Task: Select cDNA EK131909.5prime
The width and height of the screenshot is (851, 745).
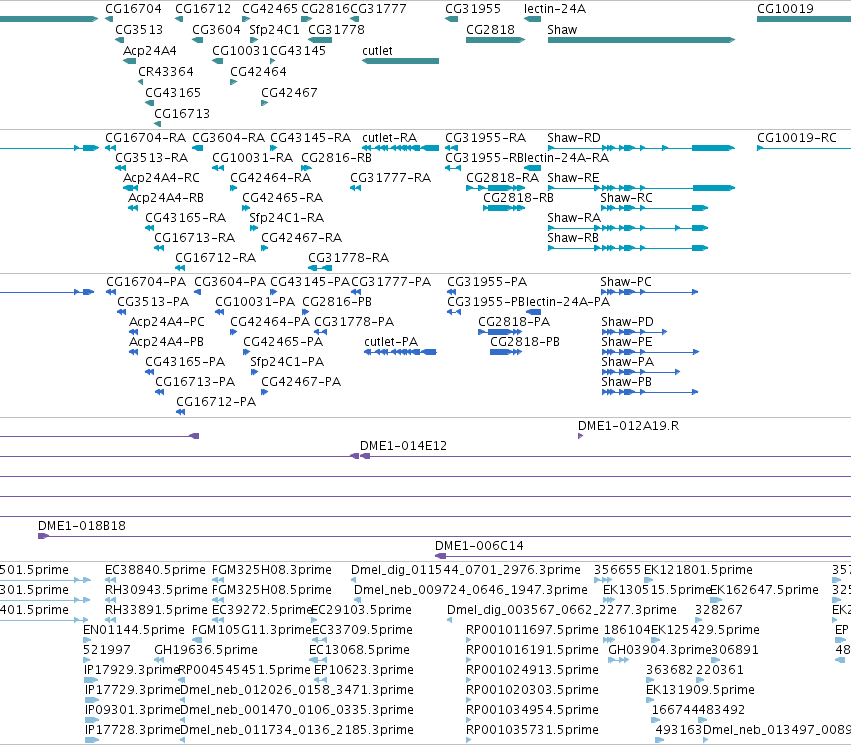Action: [700, 690]
